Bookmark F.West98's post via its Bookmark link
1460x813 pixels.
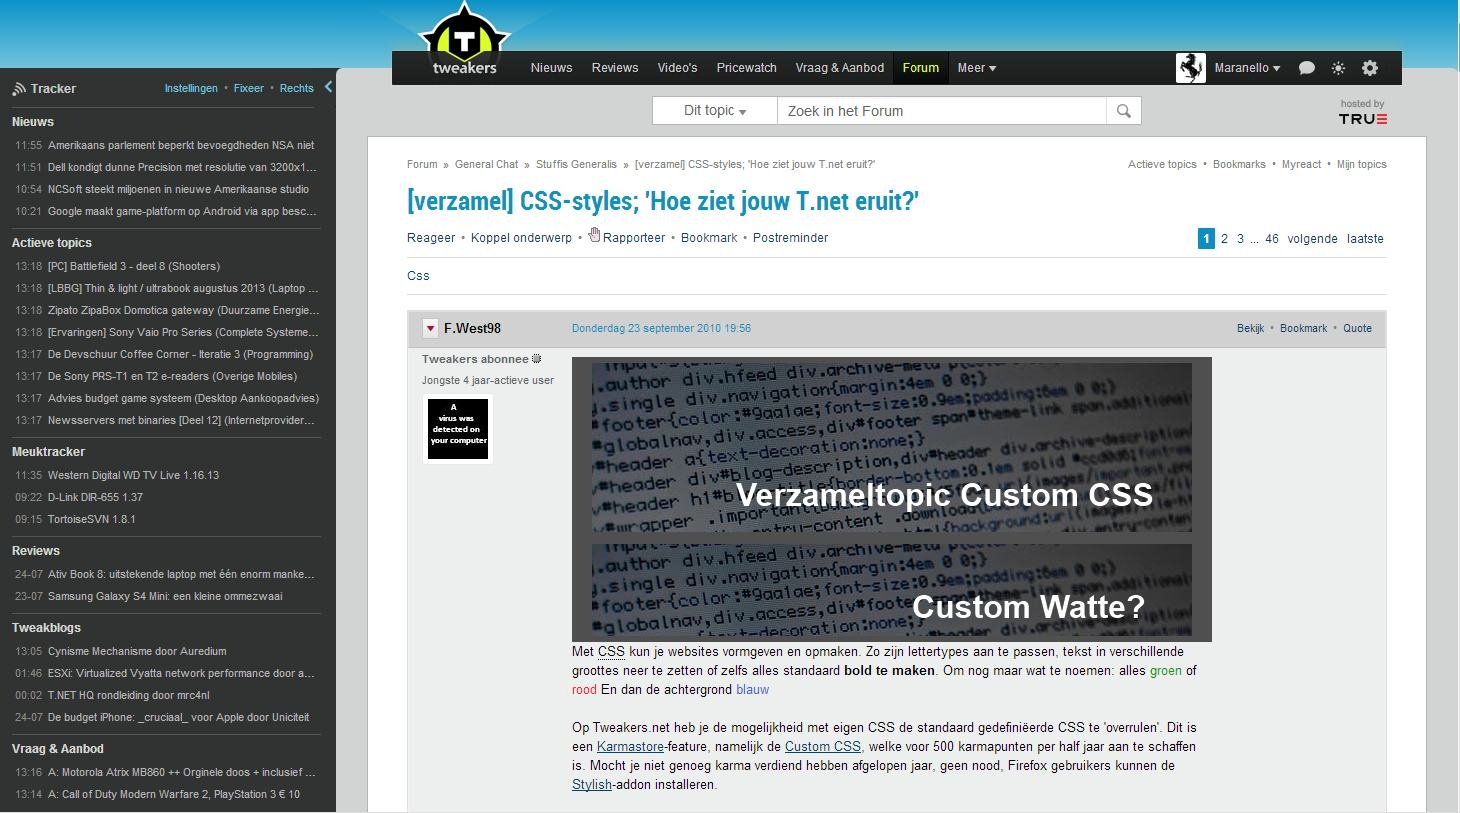pyautogui.click(x=1303, y=328)
